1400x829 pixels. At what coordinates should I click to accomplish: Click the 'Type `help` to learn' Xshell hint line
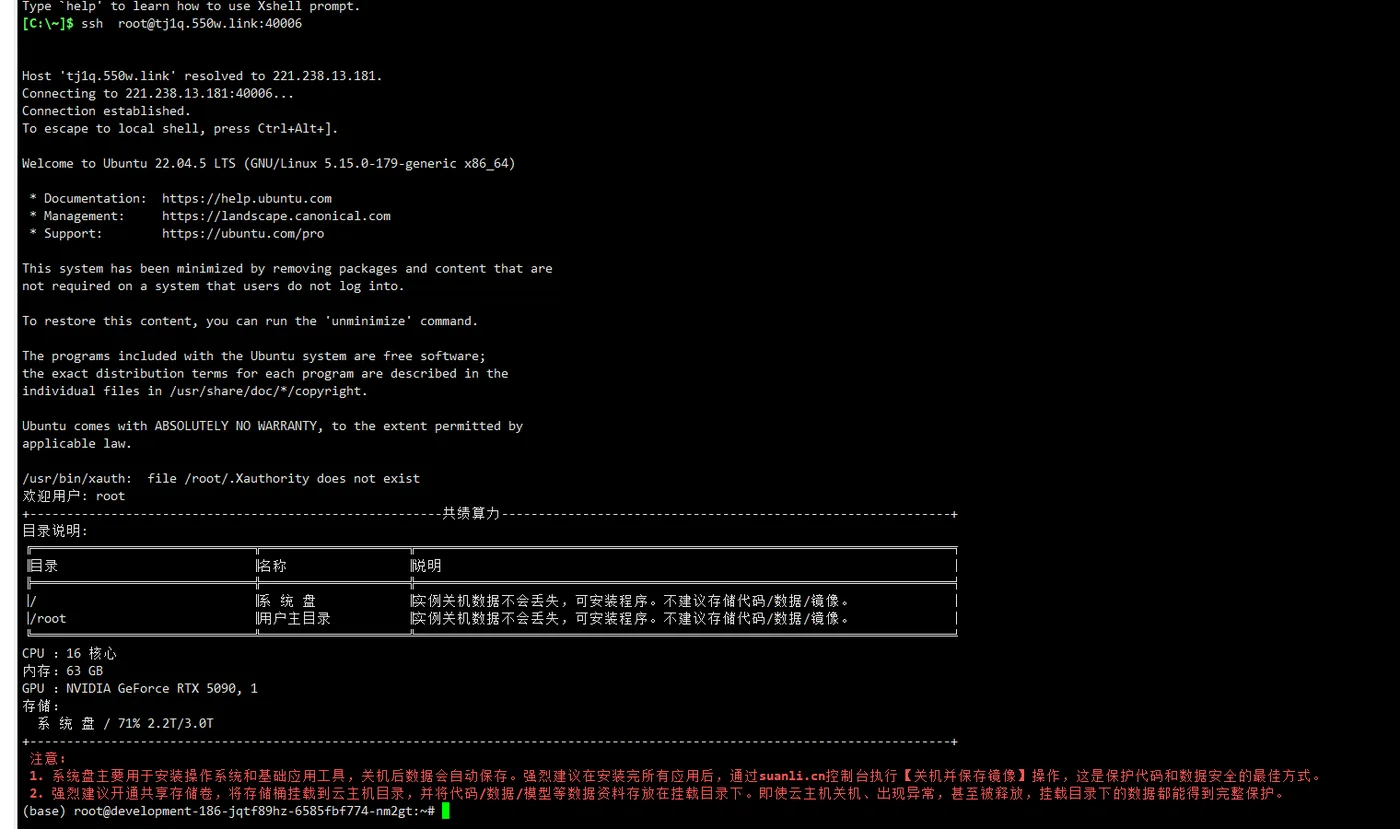(x=191, y=6)
